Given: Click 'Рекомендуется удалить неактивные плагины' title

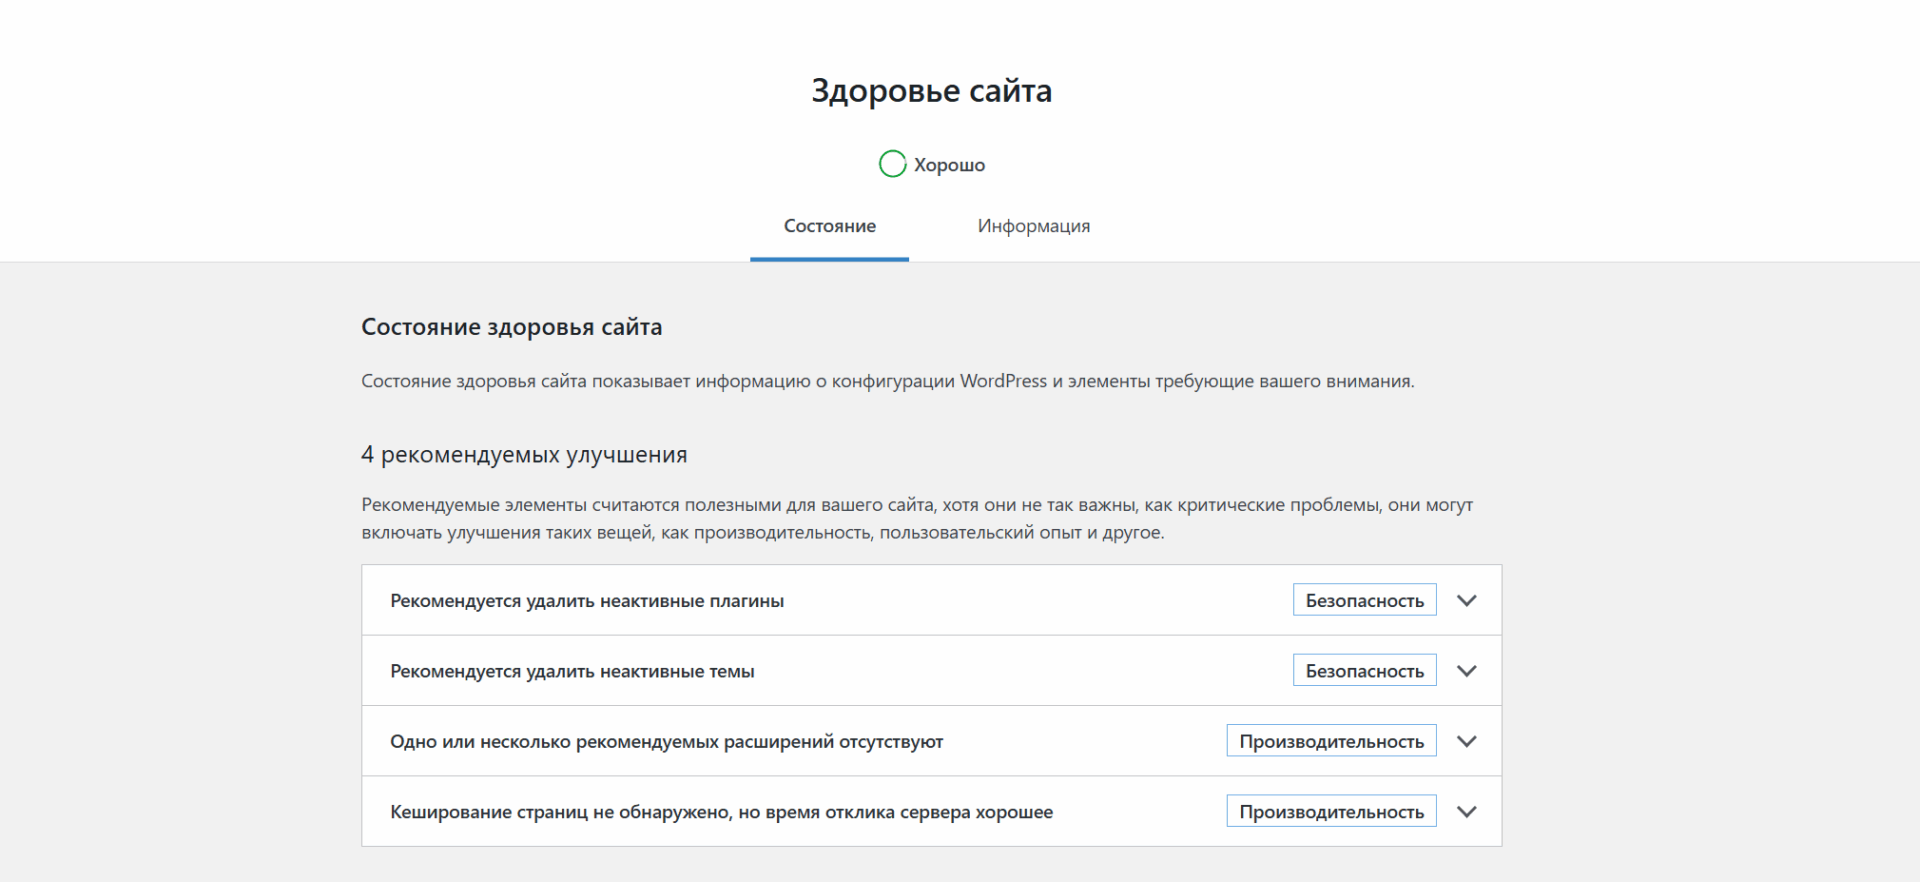Looking at the screenshot, I should (x=587, y=601).
